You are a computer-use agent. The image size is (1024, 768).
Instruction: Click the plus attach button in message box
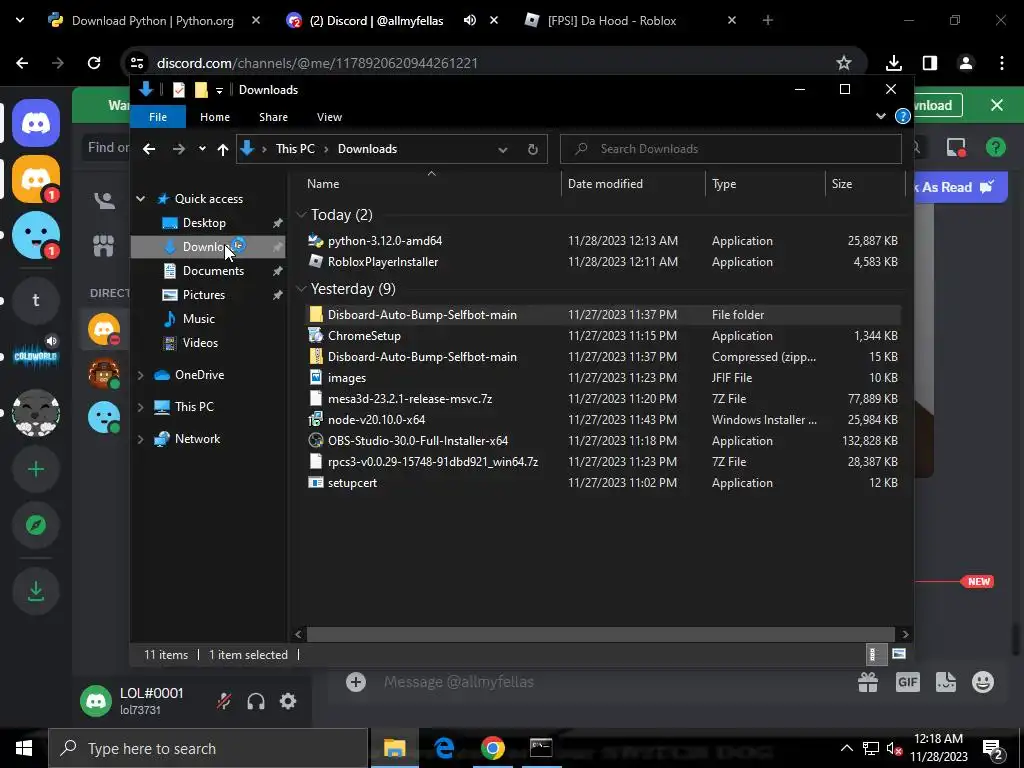356,682
